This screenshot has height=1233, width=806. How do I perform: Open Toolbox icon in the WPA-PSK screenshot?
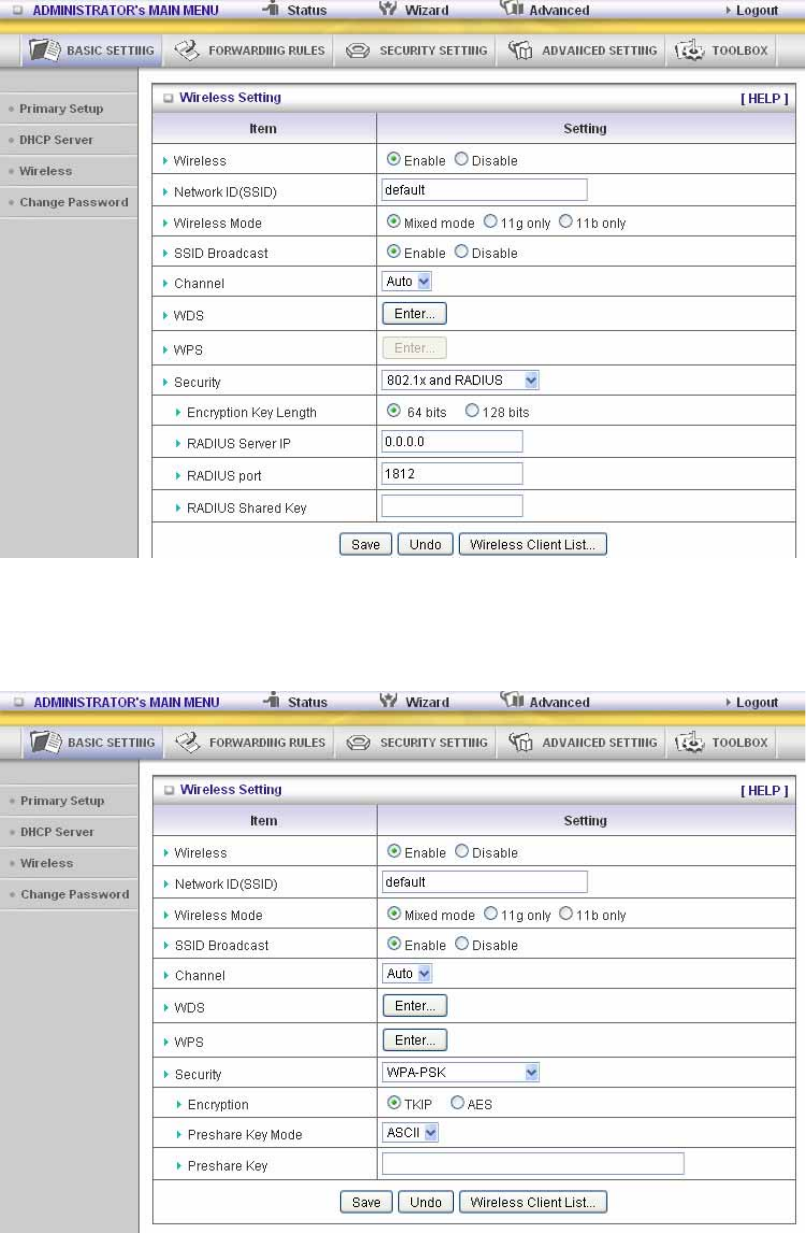[691, 742]
